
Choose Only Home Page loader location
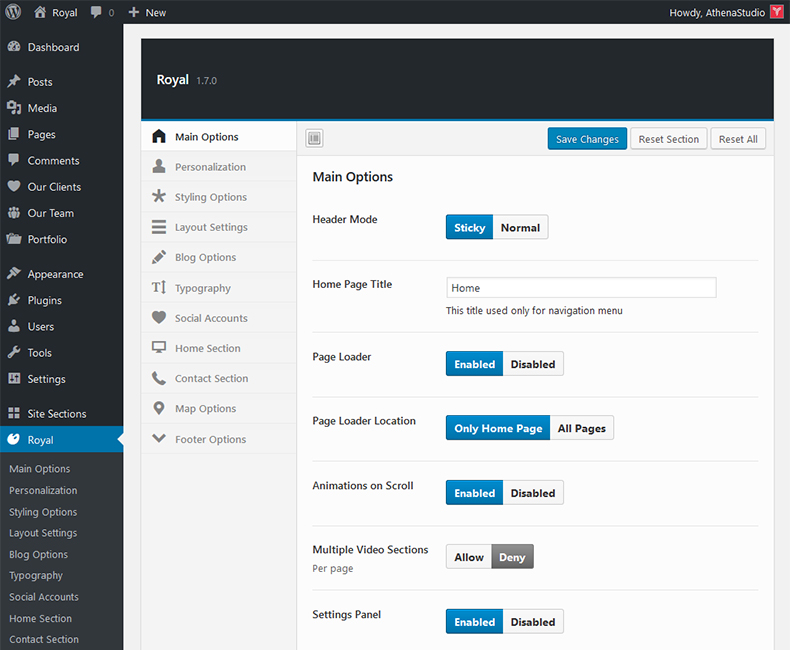coord(498,428)
